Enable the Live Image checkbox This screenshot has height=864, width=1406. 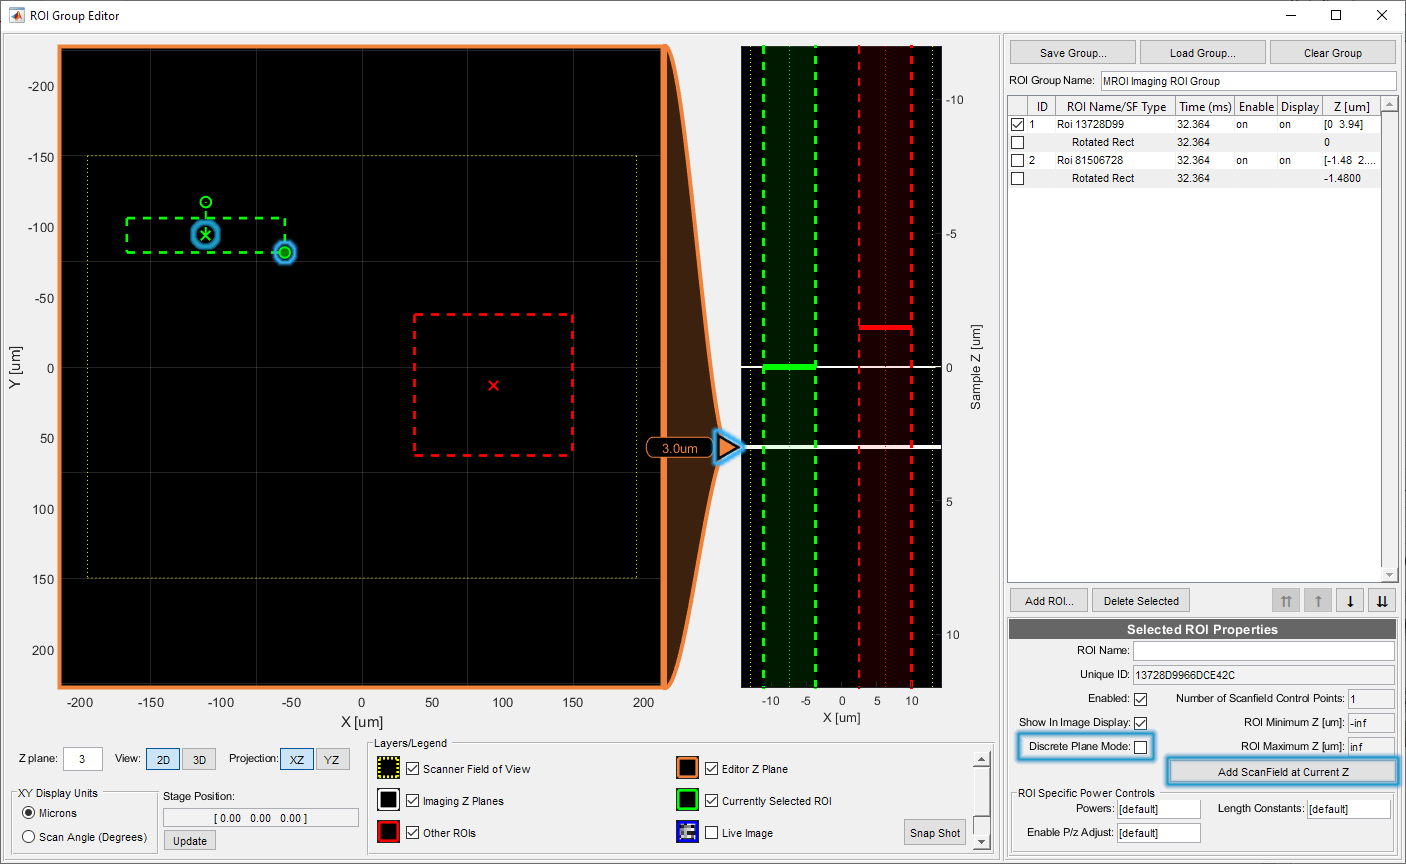click(711, 832)
